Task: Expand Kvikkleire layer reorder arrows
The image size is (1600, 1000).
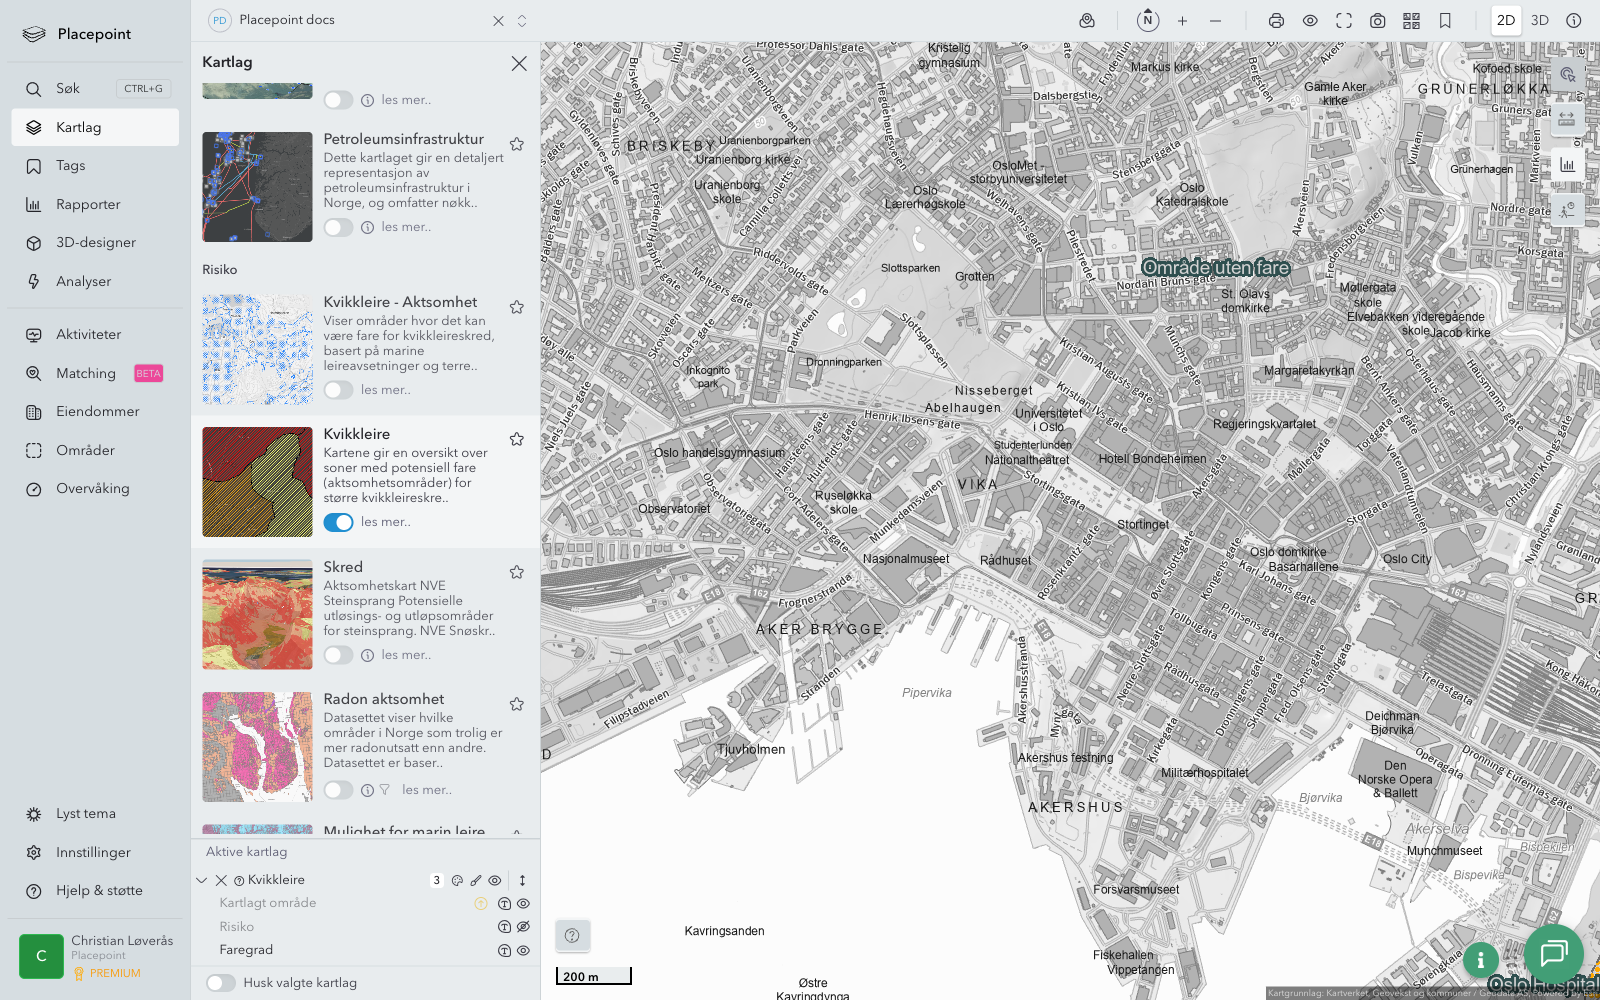Action: (522, 881)
